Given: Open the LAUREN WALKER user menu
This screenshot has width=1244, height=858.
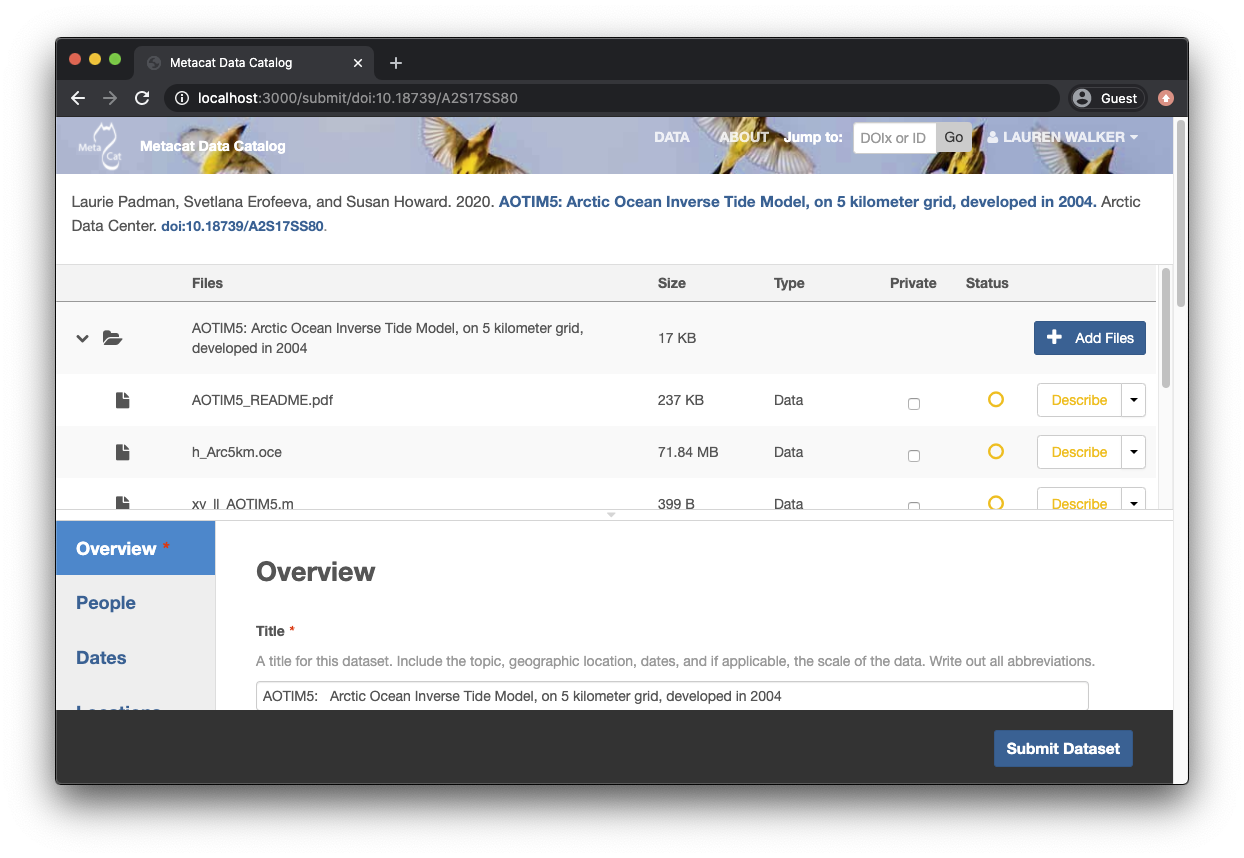Looking at the screenshot, I should coord(1063,137).
